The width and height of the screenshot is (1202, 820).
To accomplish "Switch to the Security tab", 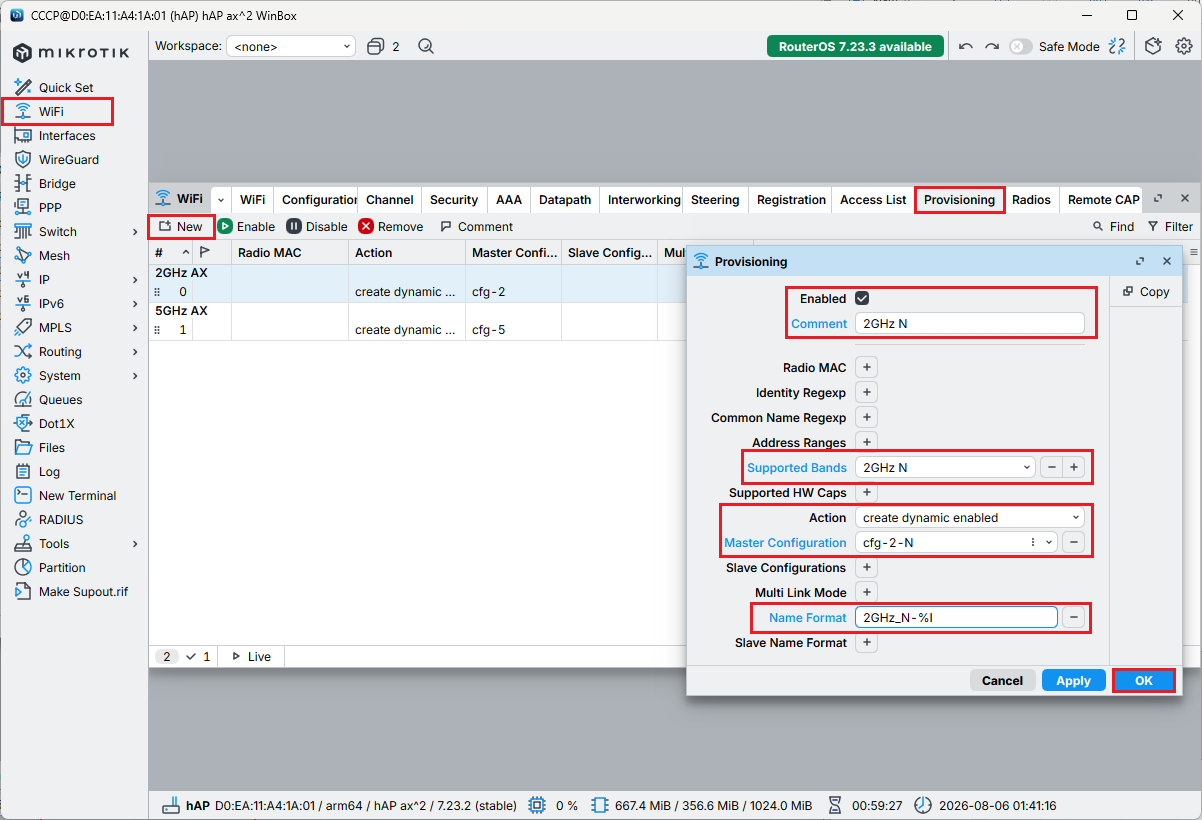I will tap(454, 200).
